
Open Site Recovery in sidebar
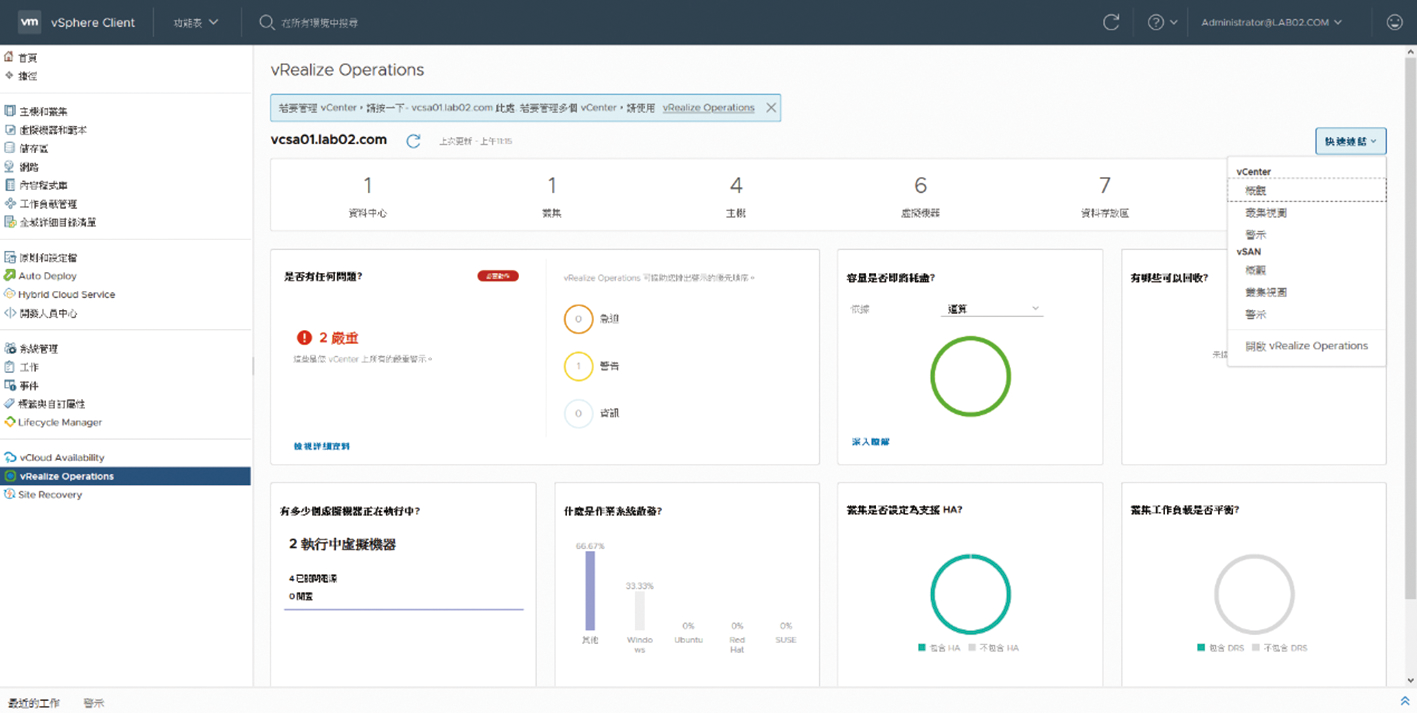(43, 495)
